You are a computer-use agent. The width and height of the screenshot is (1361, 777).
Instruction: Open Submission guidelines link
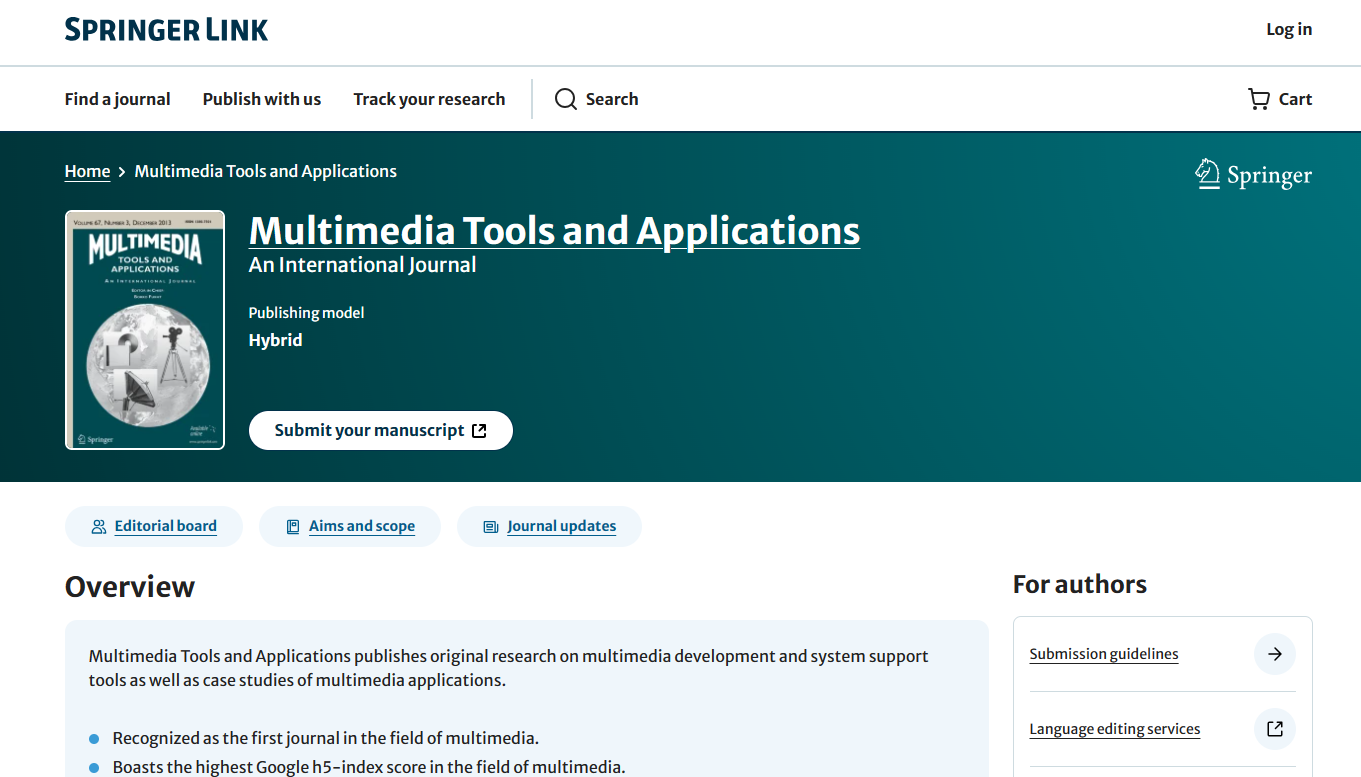(x=1104, y=654)
